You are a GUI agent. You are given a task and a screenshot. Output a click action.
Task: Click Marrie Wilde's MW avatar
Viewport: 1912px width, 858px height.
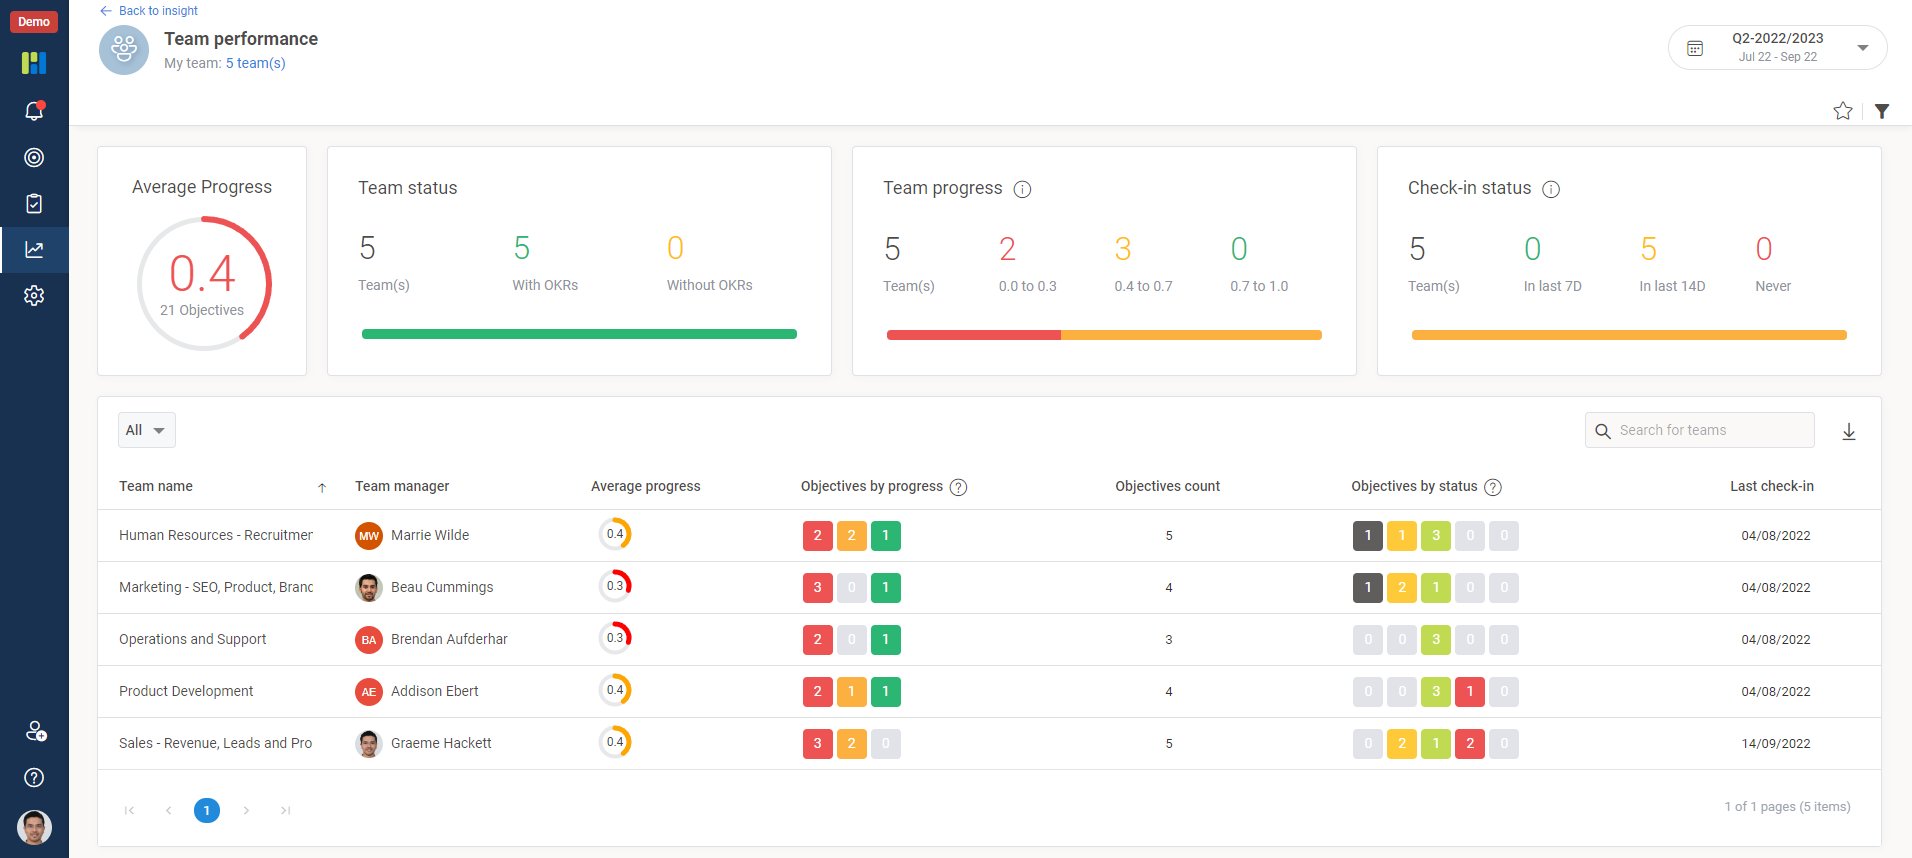click(369, 535)
